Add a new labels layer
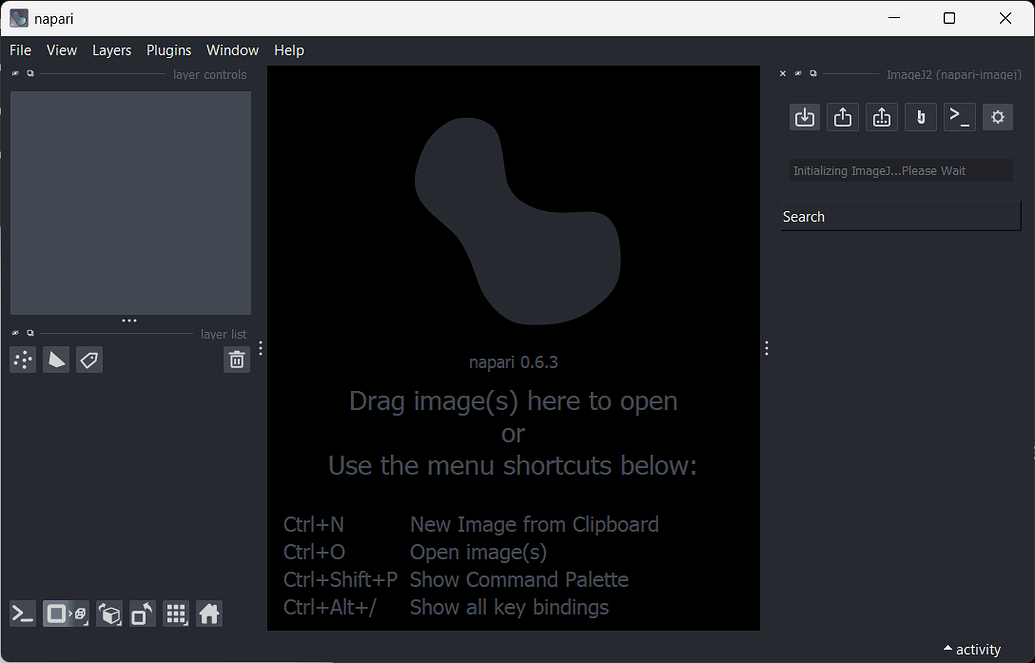This screenshot has height=663, width=1035. pos(89,360)
